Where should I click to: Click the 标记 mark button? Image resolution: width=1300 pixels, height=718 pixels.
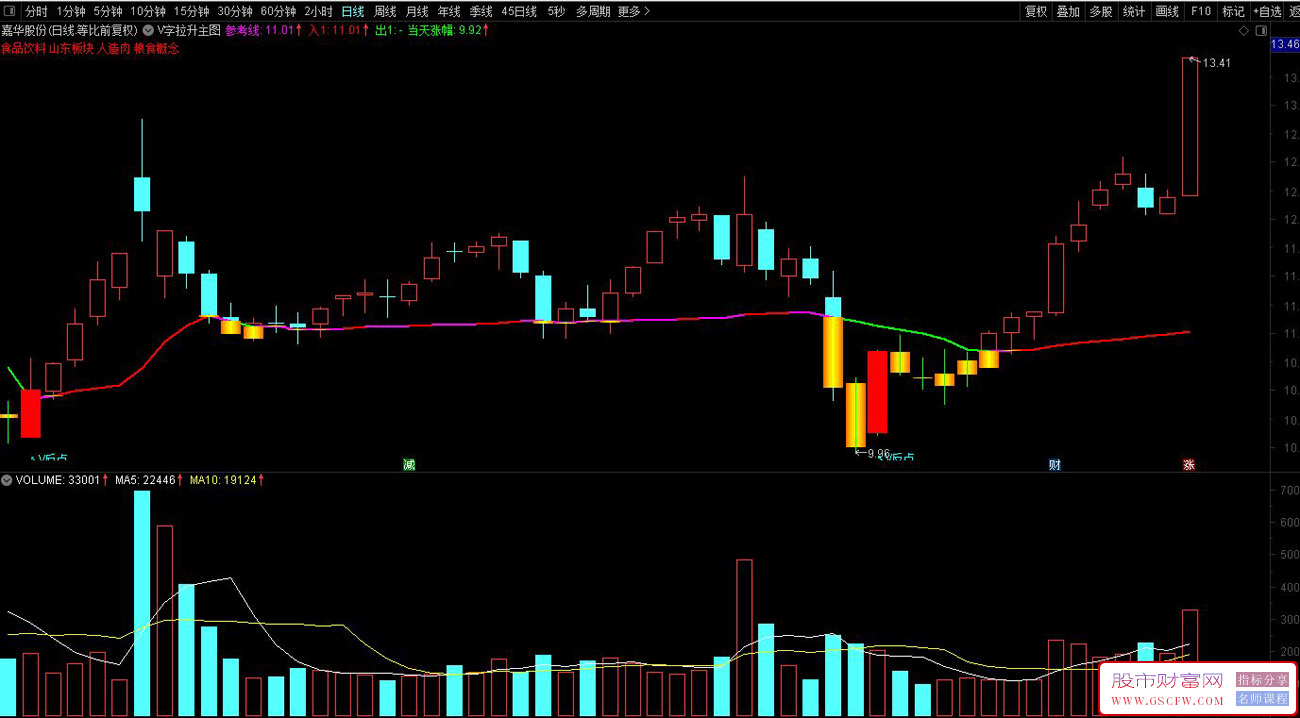click(x=1233, y=11)
